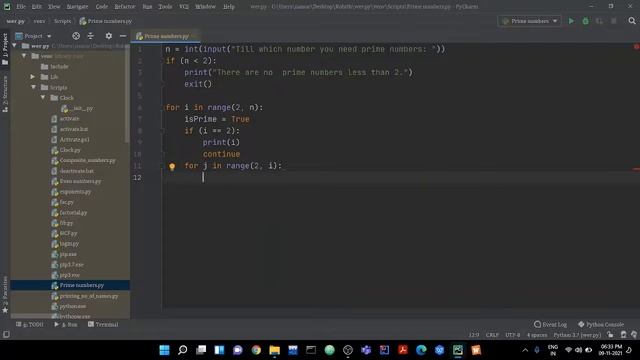Collapse the Scripts folder
The width and height of the screenshot is (640, 360).
point(33,87)
